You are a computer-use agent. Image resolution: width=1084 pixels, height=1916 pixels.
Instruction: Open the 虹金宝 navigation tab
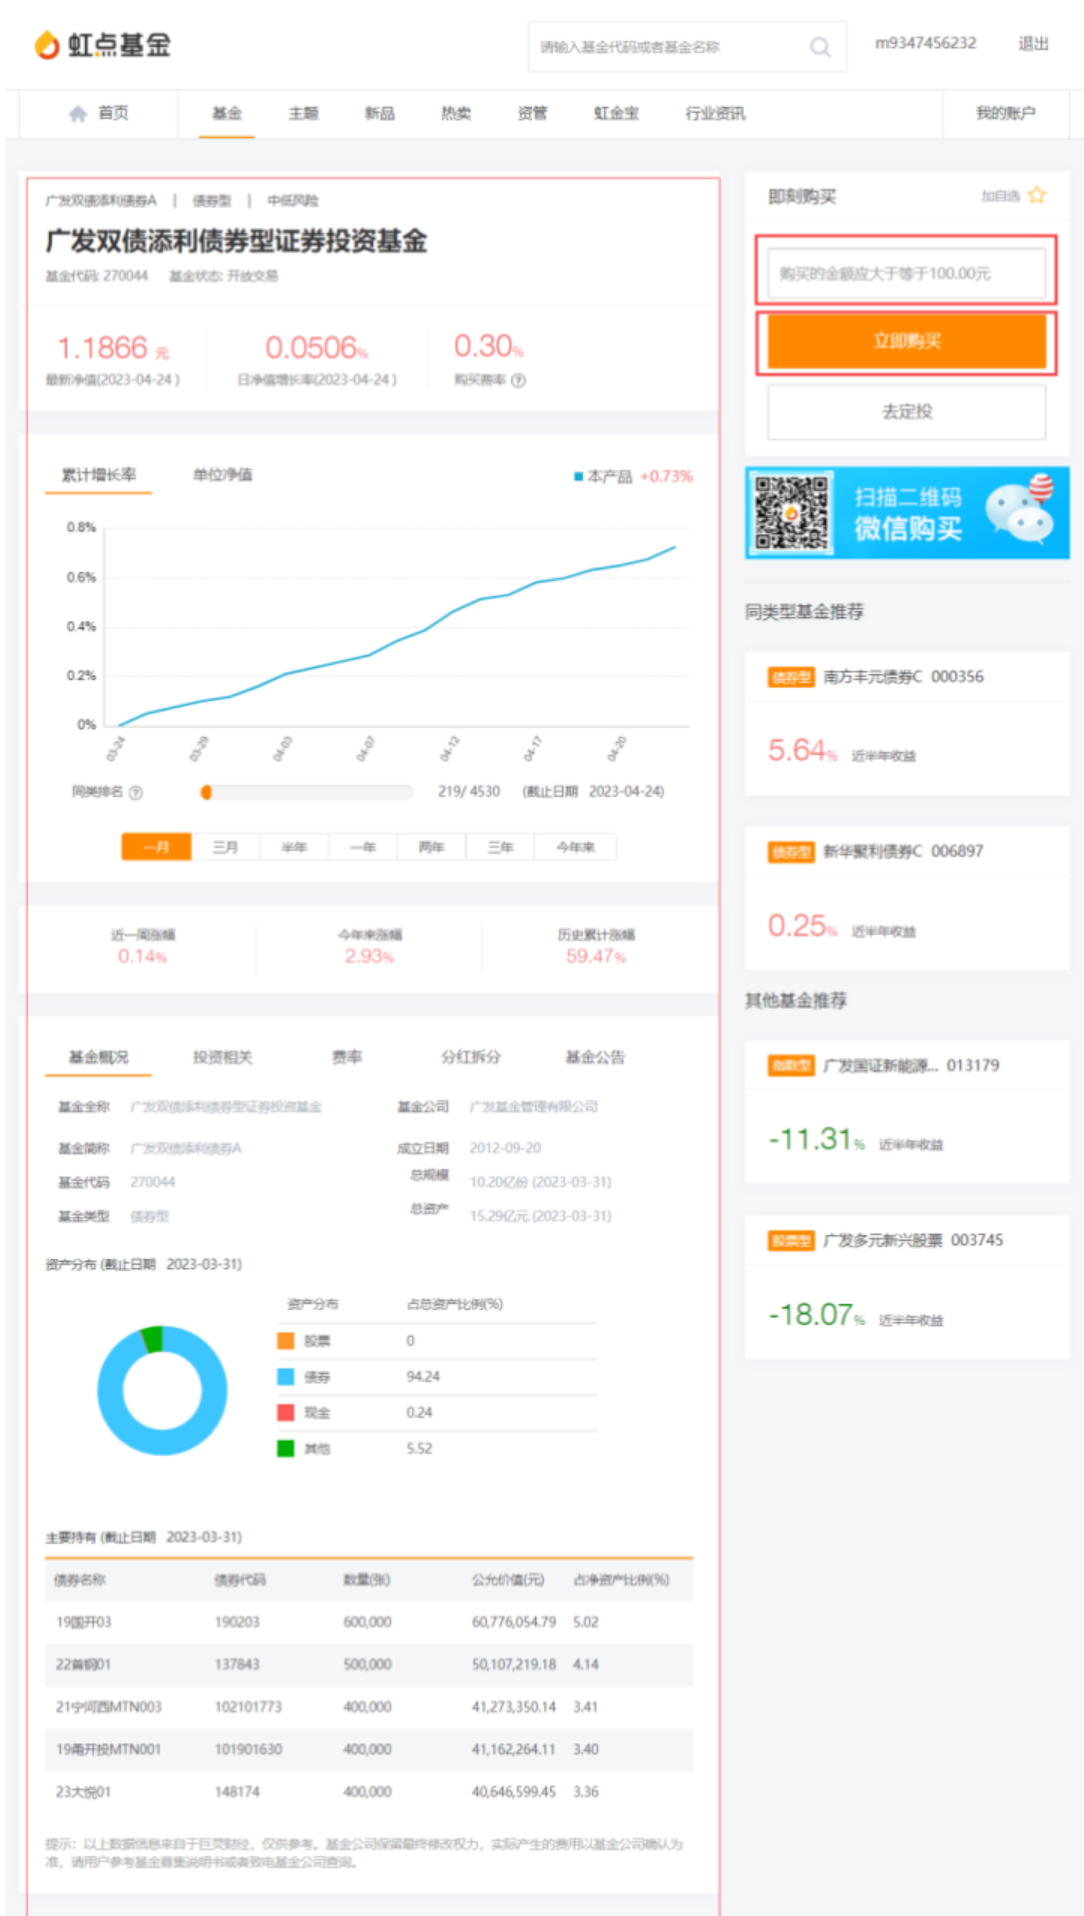point(616,113)
